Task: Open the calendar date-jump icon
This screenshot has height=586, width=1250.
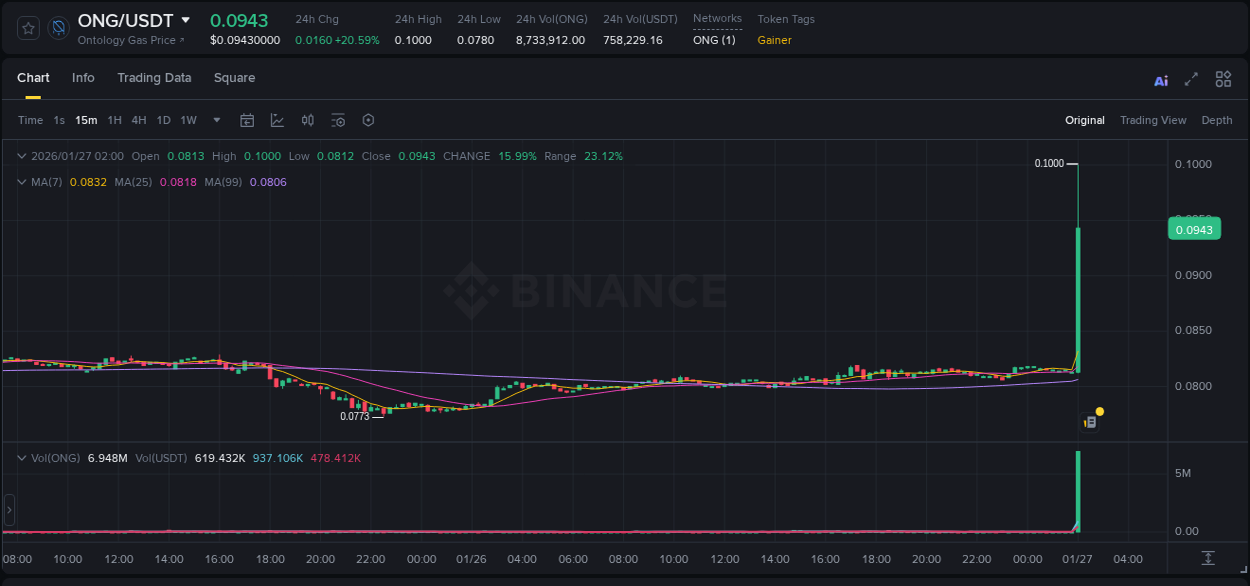Action: [x=247, y=120]
